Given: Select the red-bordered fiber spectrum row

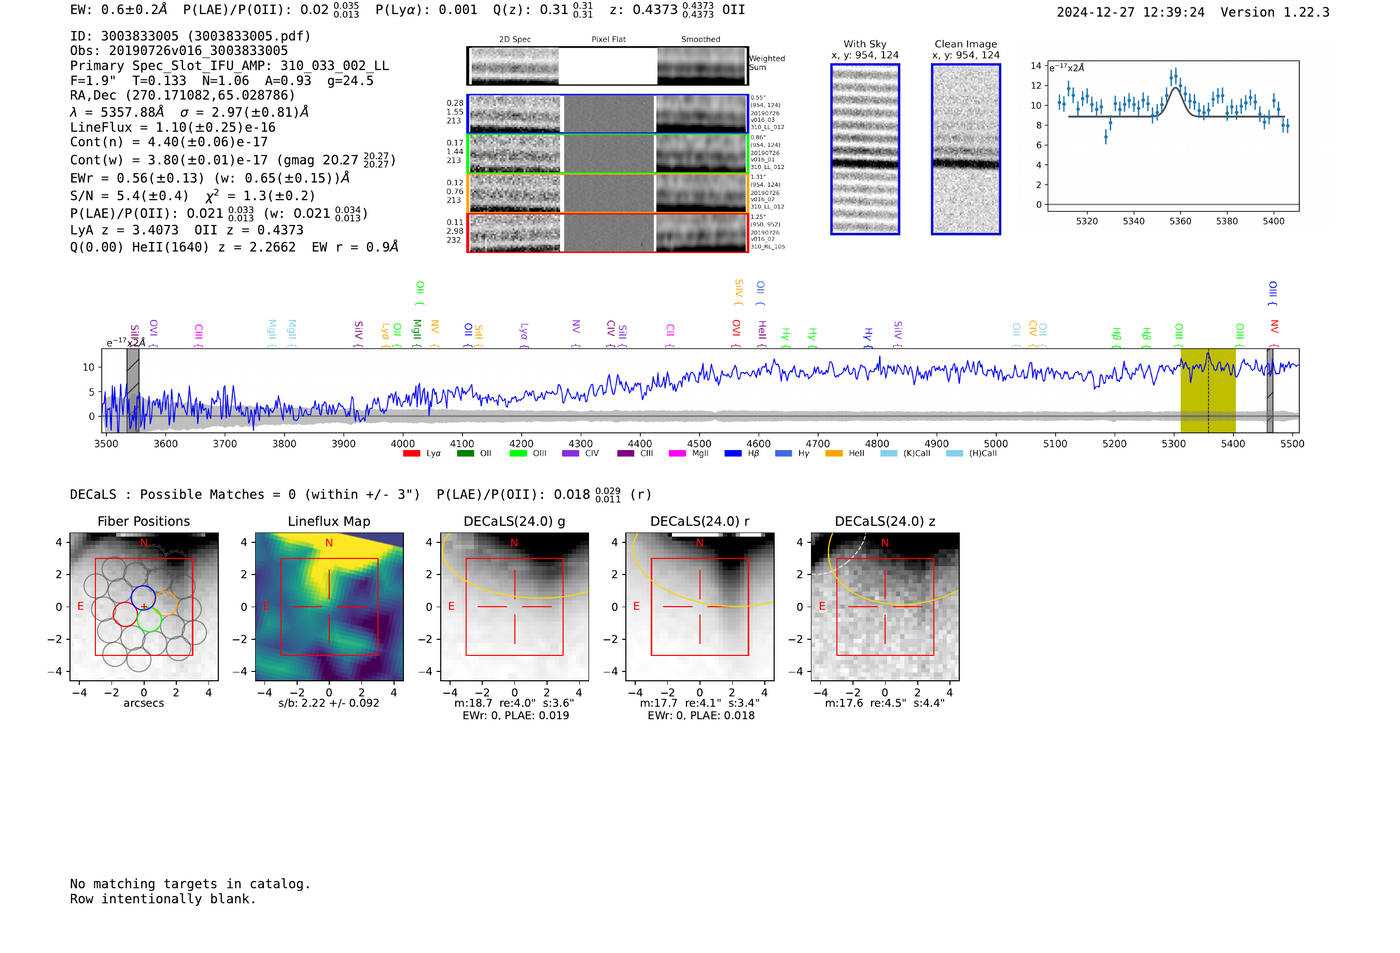Looking at the screenshot, I should tap(607, 233).
